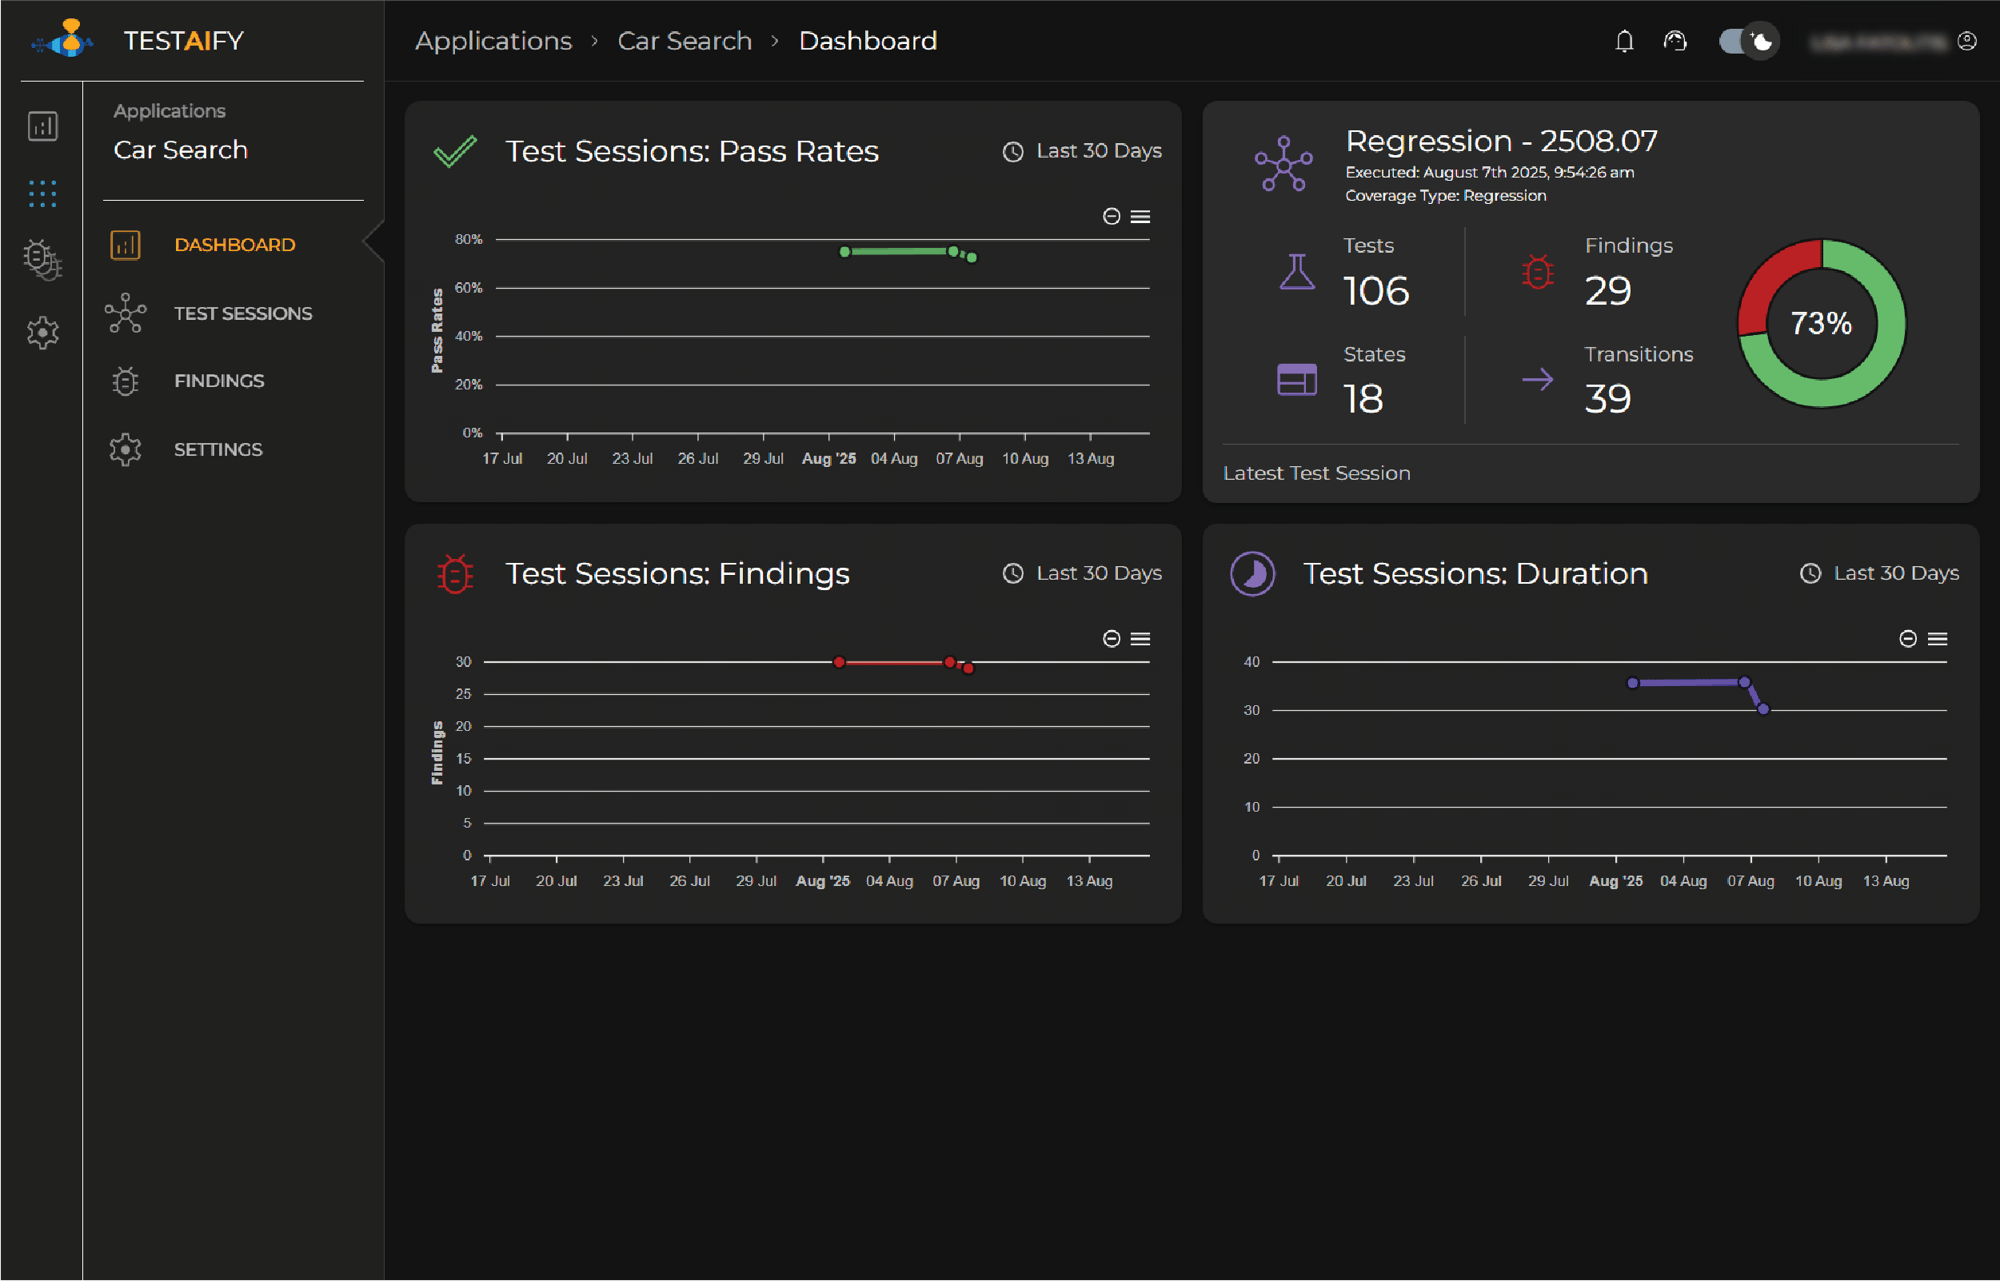This screenshot has width=2000, height=1281.
Task: Click last purple point on Duration chart
Action: click(1764, 709)
